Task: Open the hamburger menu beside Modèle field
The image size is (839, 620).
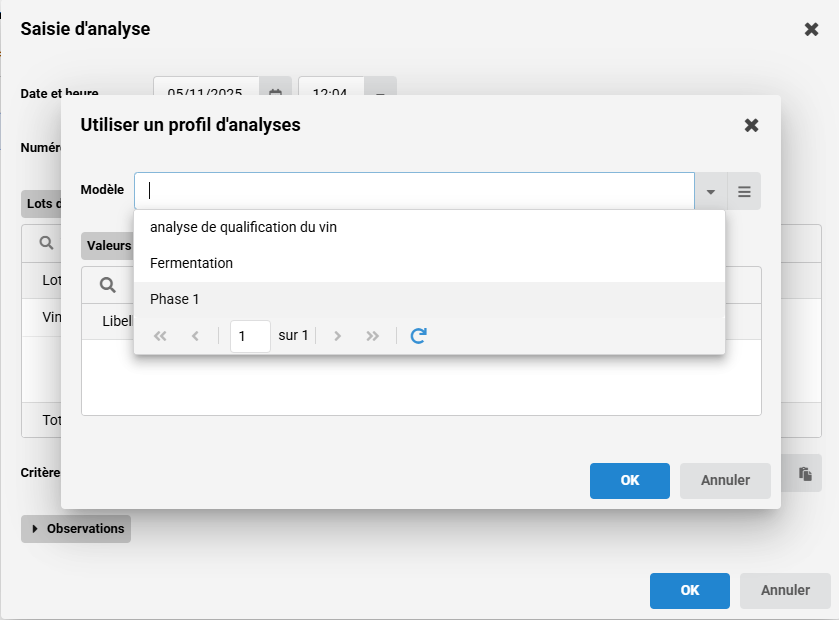Action: (744, 191)
